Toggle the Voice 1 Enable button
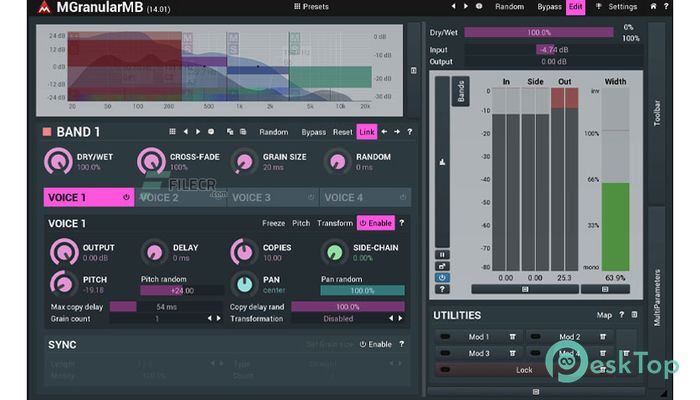This screenshot has width=700, height=400. [375, 223]
